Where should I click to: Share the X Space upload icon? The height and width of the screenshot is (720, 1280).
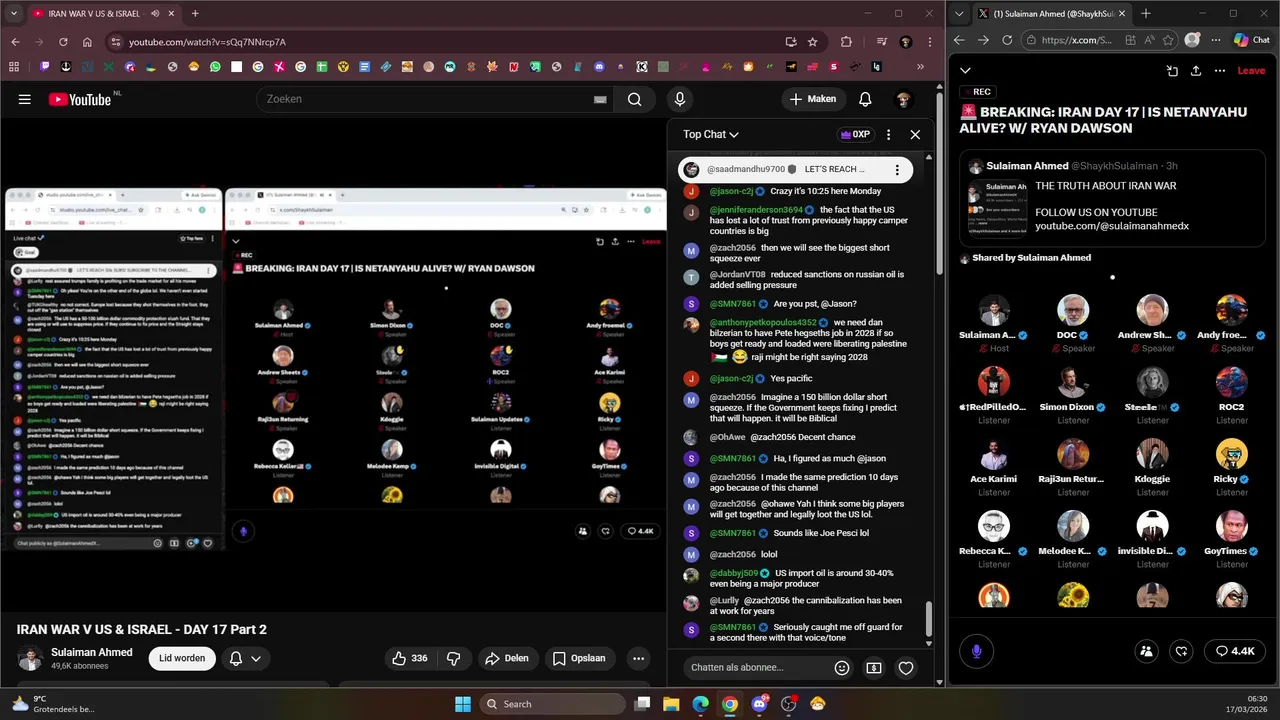(1196, 71)
